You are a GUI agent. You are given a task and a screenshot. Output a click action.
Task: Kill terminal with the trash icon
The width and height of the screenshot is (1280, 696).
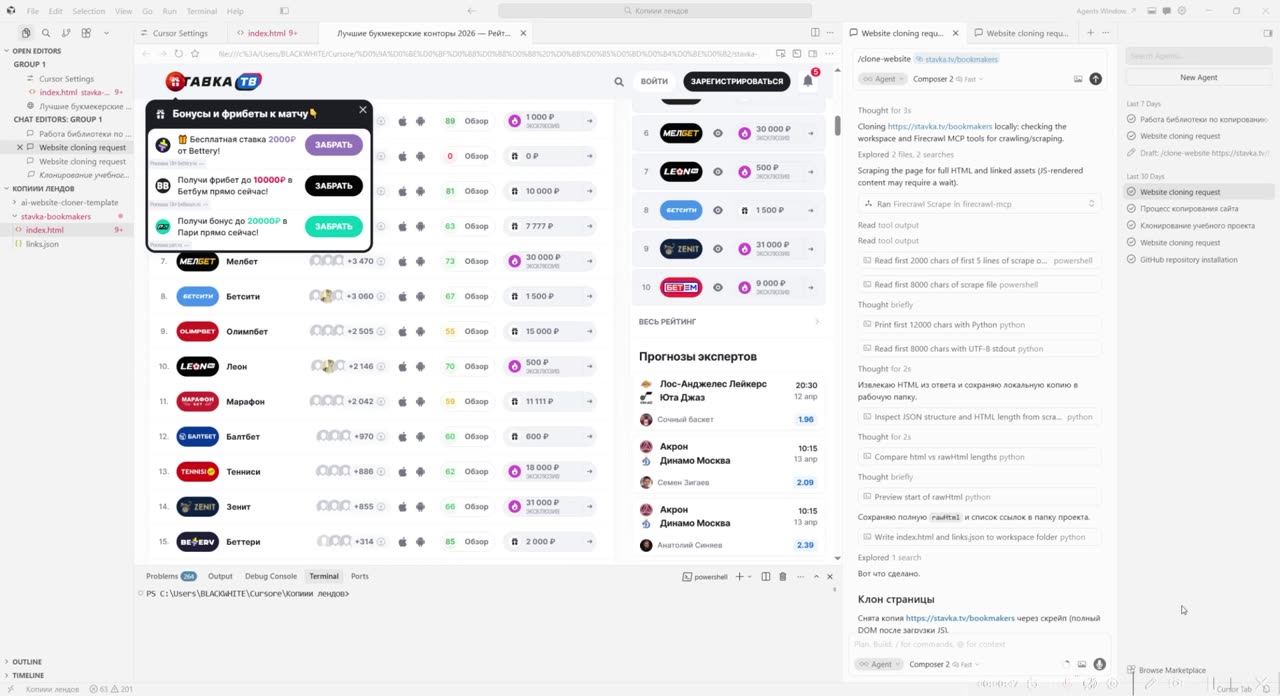point(783,577)
